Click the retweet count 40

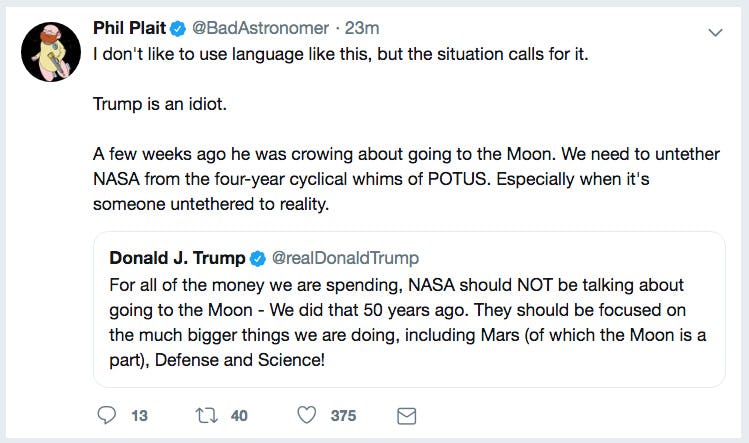(x=239, y=415)
